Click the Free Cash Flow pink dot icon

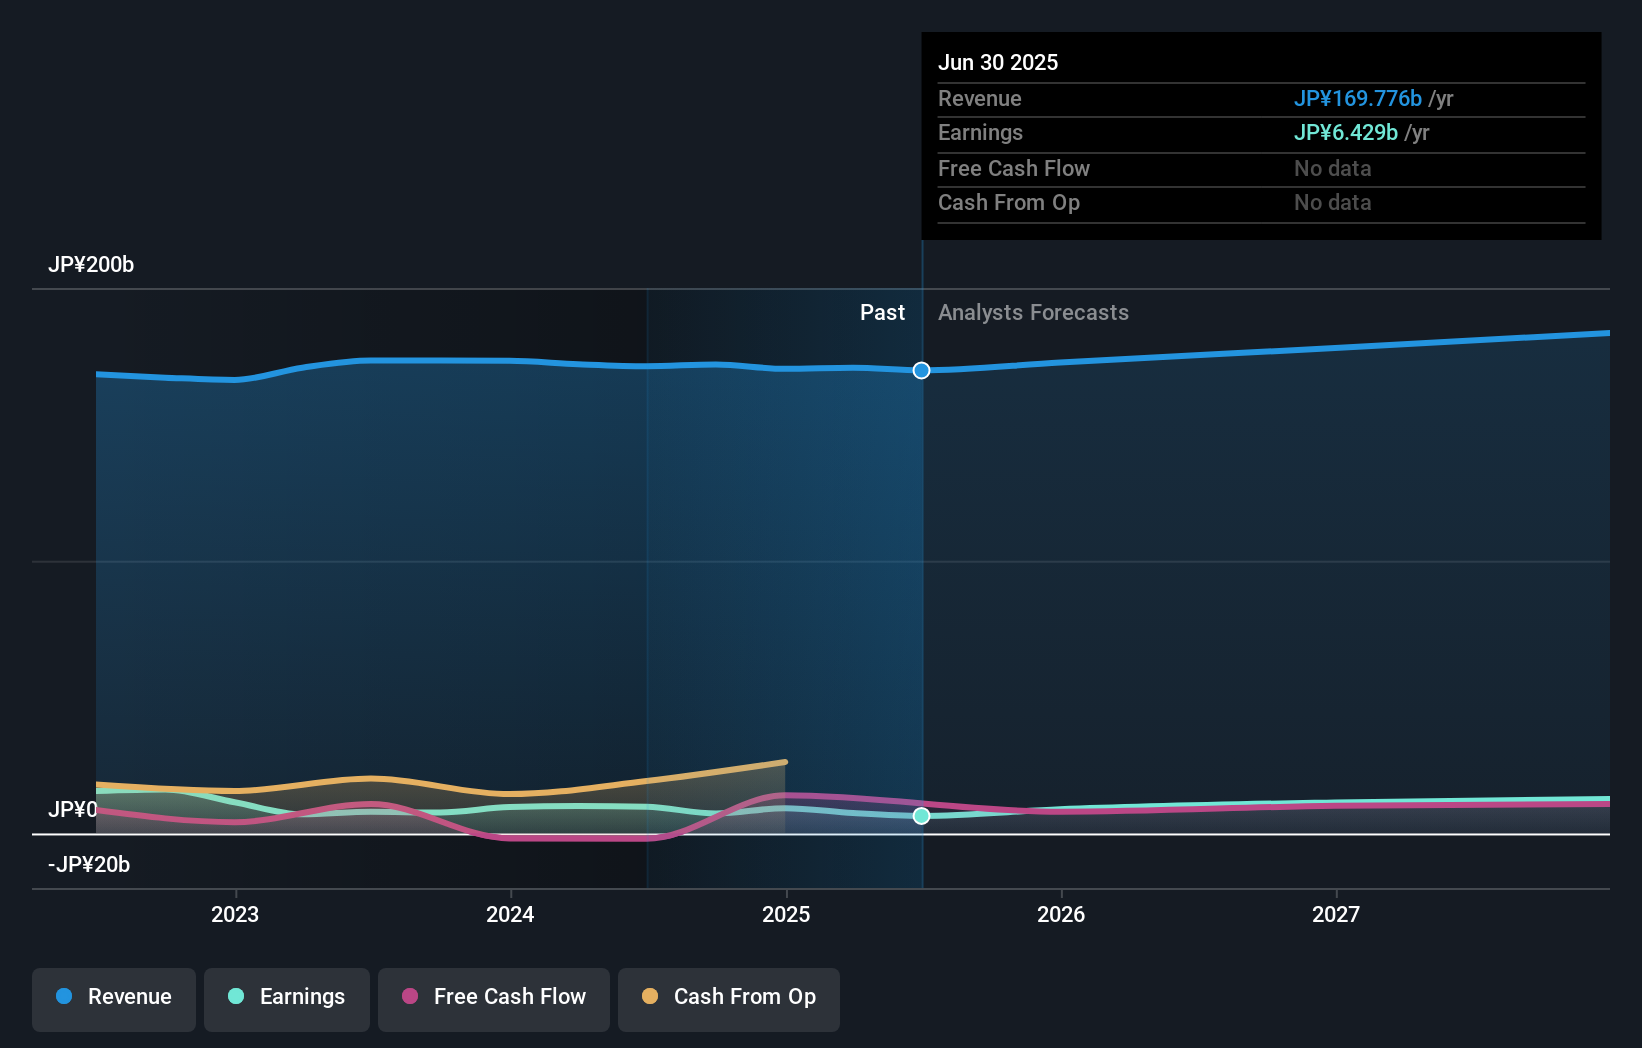tap(409, 997)
